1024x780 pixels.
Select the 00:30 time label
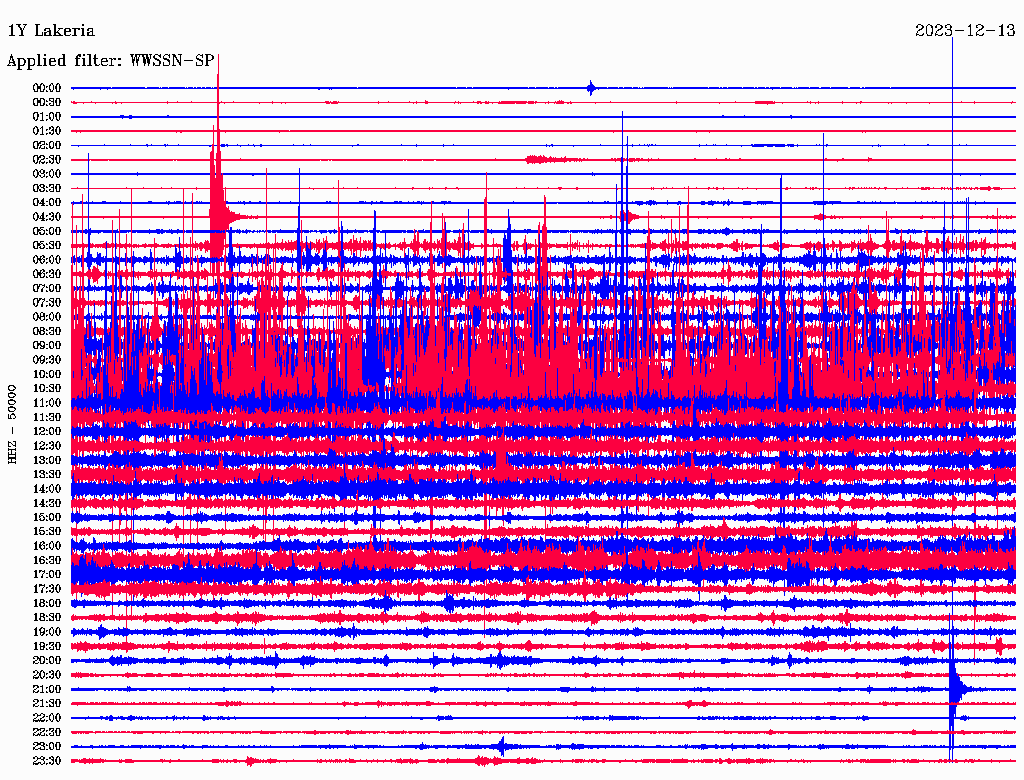click(x=47, y=103)
